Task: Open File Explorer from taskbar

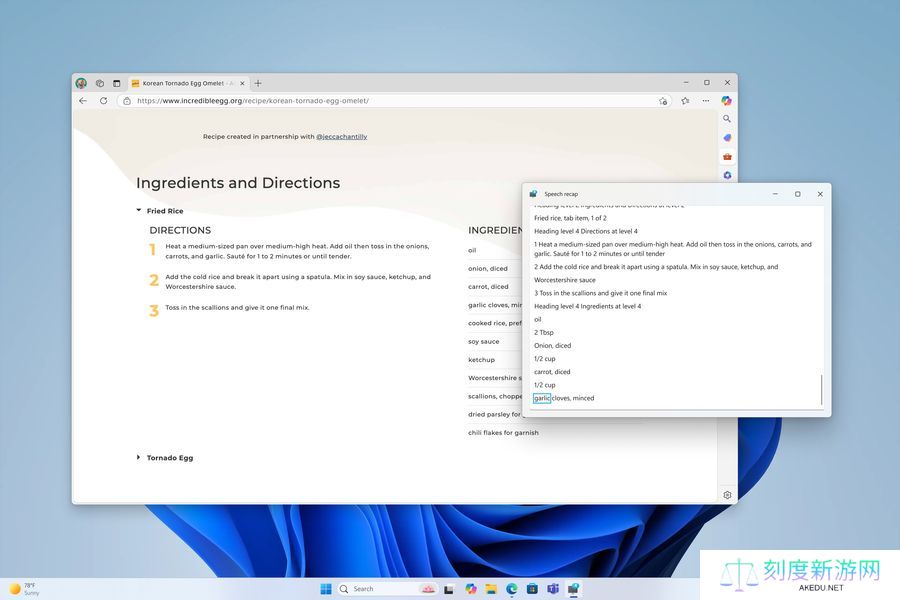Action: tap(491, 589)
